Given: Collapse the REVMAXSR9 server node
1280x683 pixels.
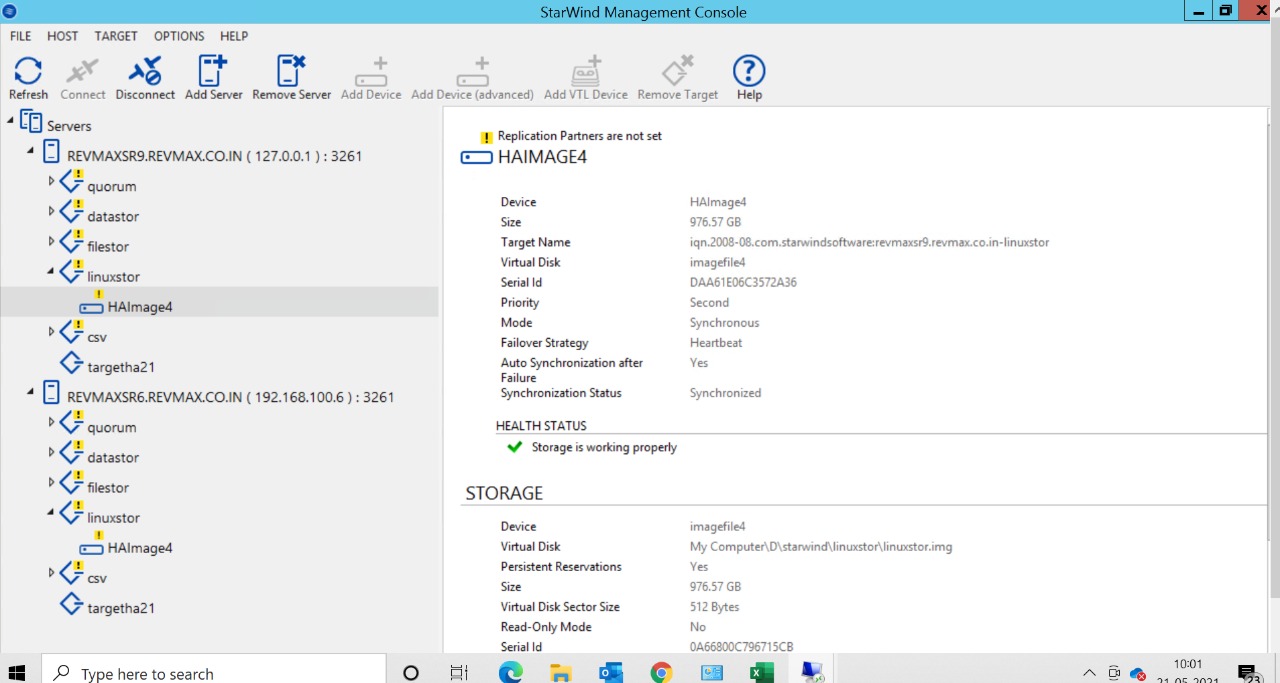Looking at the screenshot, I should point(31,151).
